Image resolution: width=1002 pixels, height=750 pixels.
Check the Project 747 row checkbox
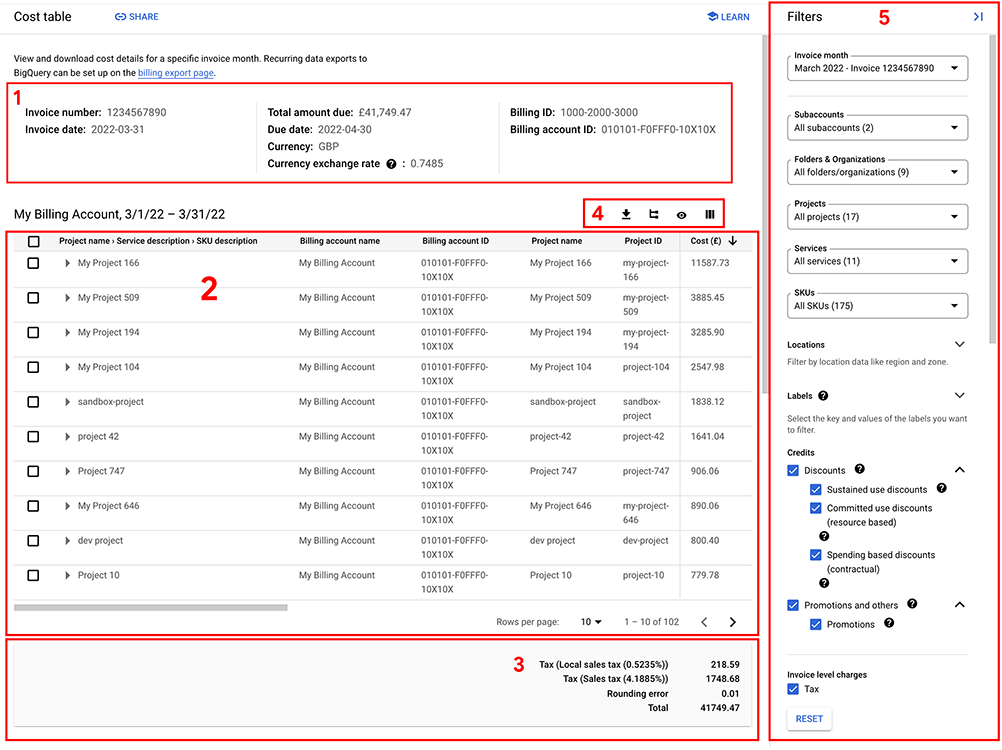click(x=33, y=471)
